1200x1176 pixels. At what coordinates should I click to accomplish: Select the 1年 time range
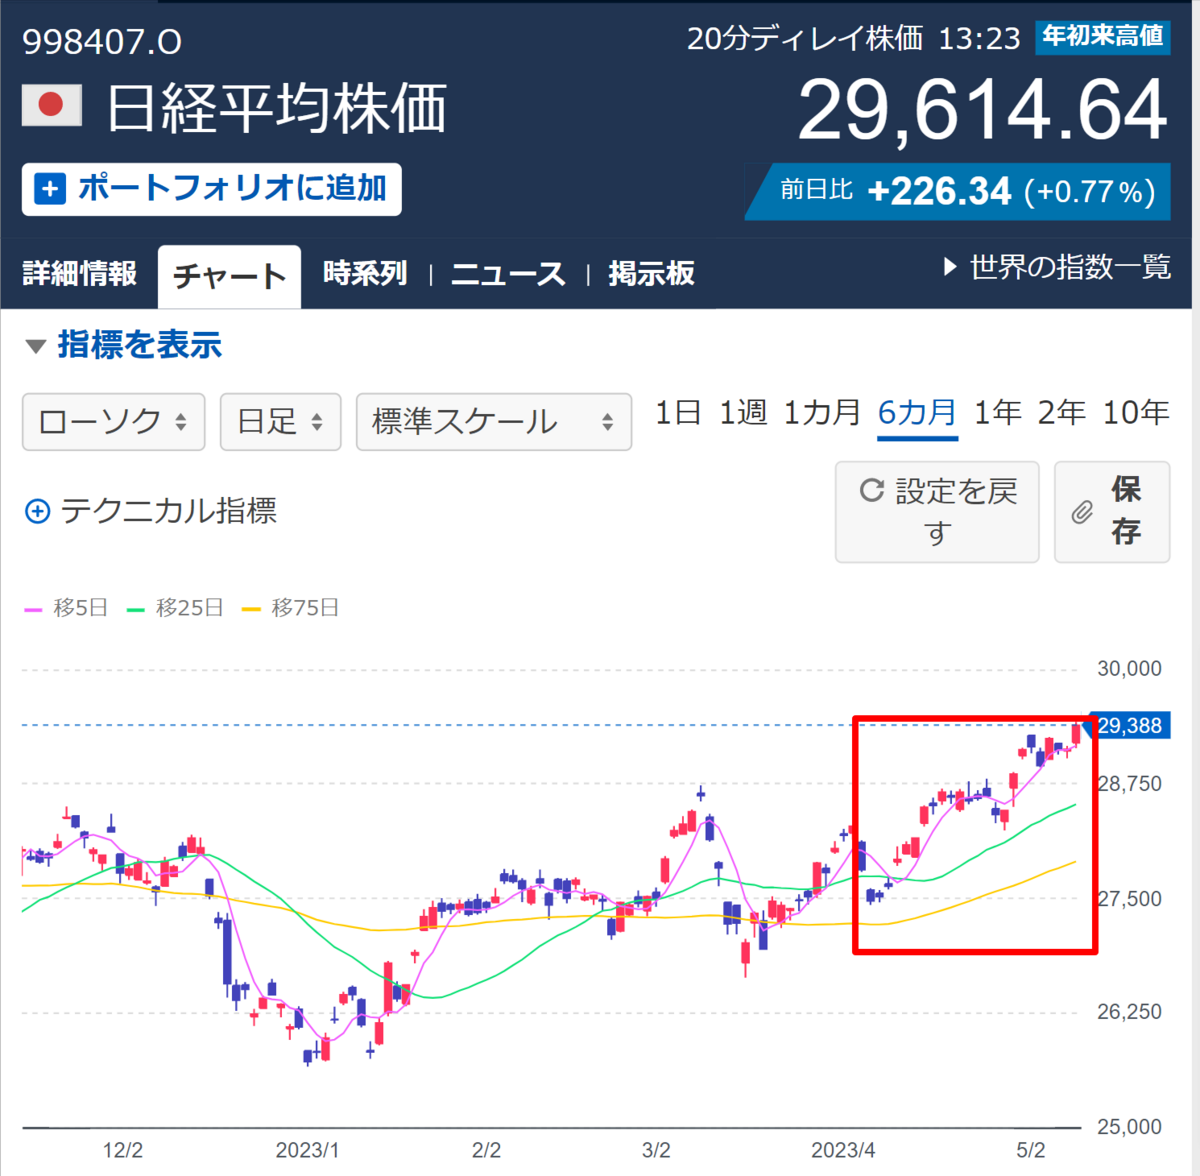point(997,413)
